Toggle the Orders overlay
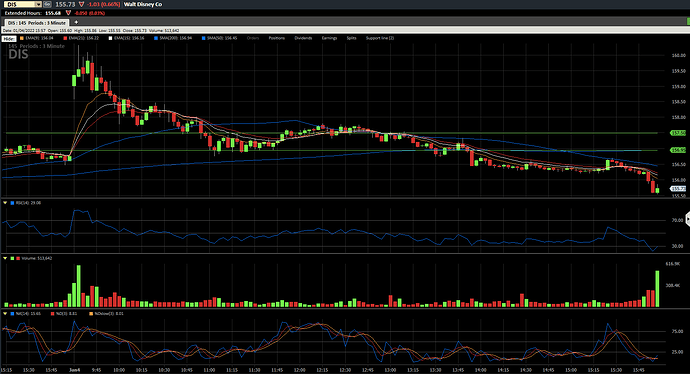The width and height of the screenshot is (690, 374). click(253, 38)
